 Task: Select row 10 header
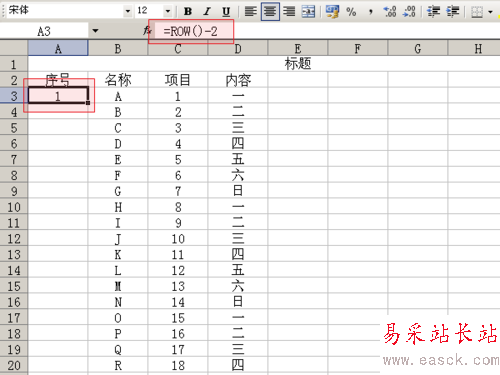tap(14, 207)
